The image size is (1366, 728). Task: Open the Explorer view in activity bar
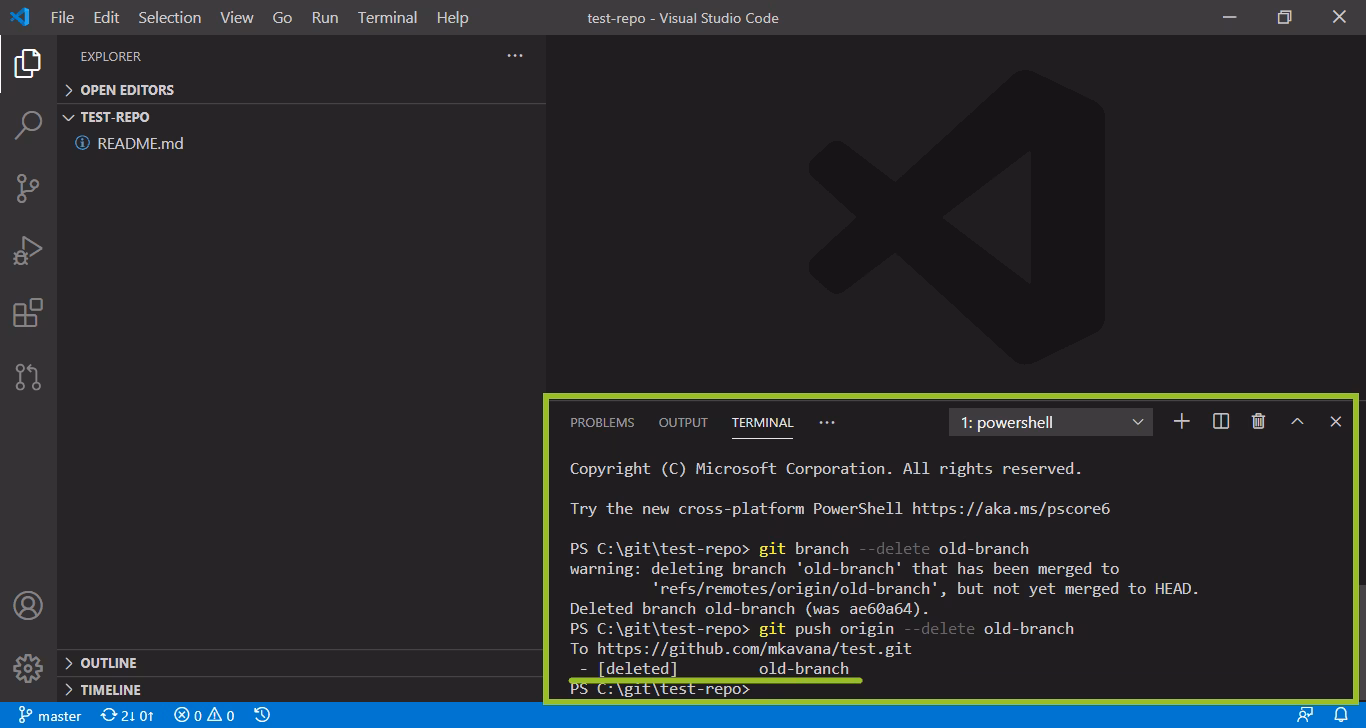[x=28, y=64]
